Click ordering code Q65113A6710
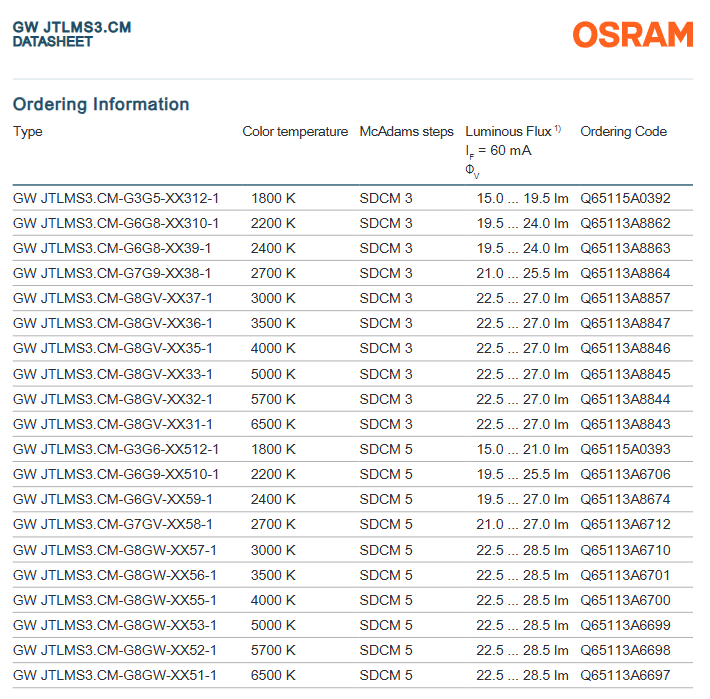Viewport: 710px width, 699px height. (x=625, y=550)
